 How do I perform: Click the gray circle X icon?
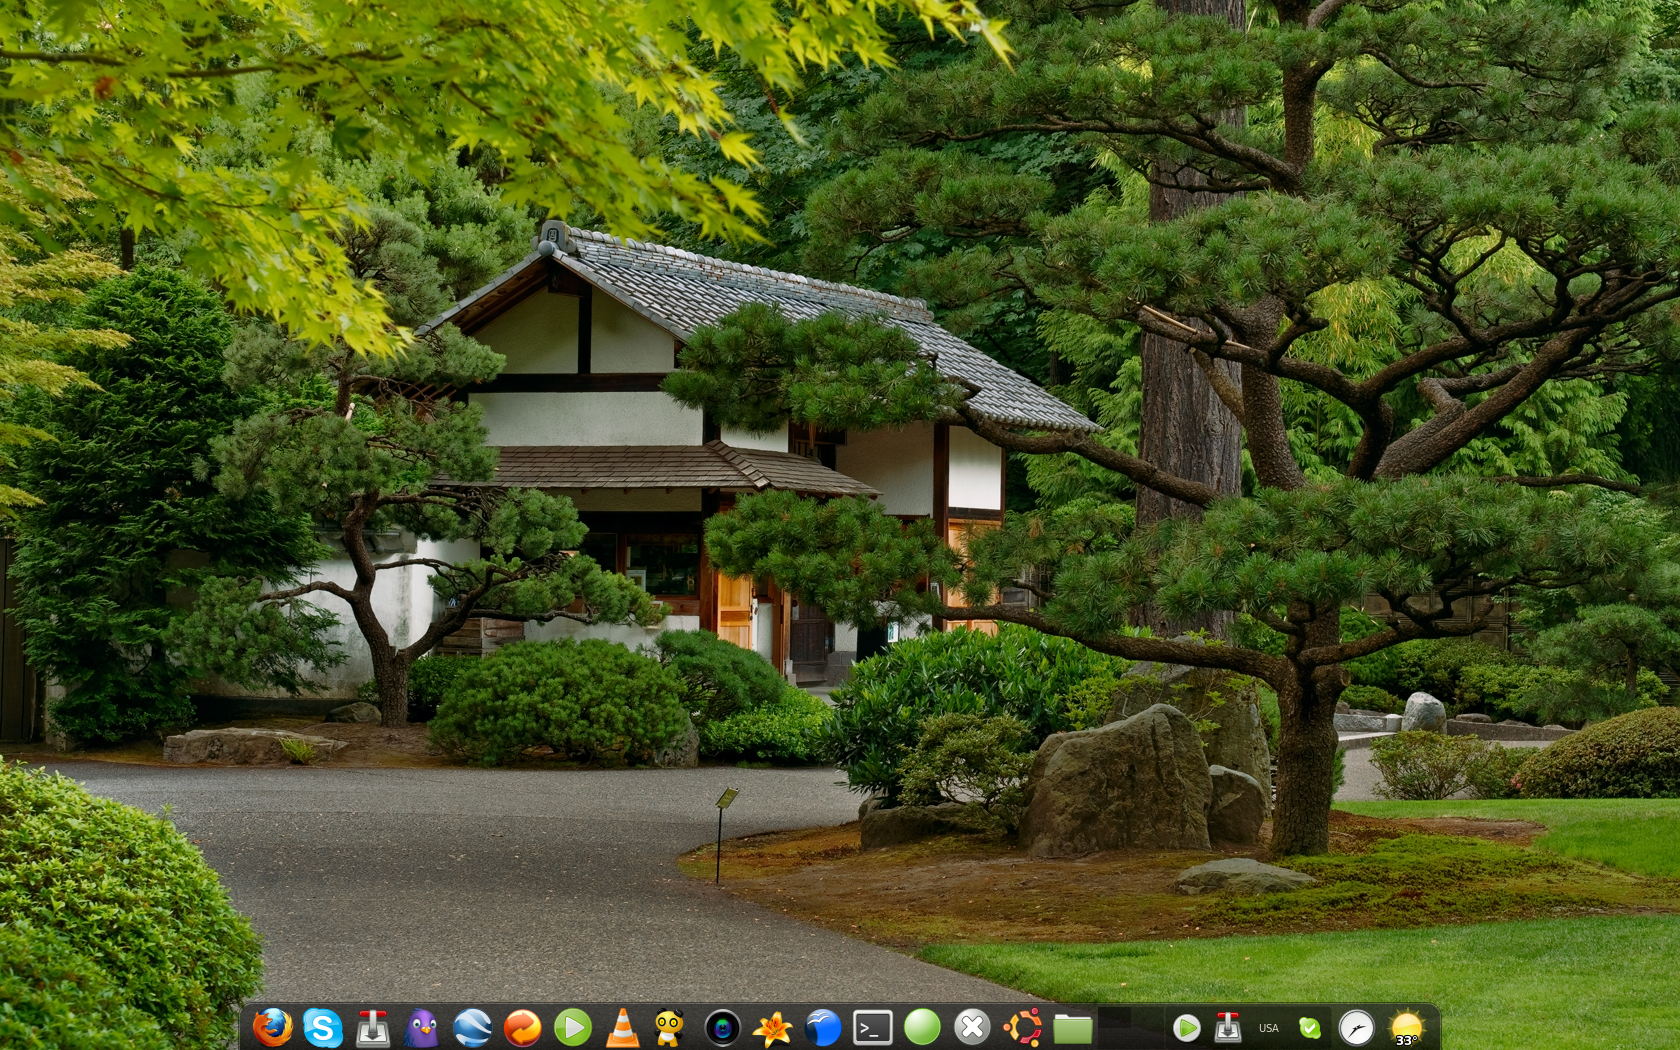tap(972, 1027)
